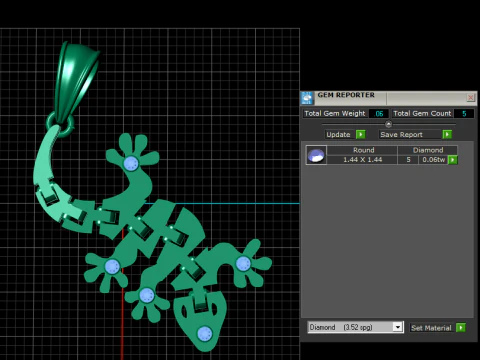Click the "1.44 X 1.44" size cell
480x360 pixels.
click(x=363, y=160)
